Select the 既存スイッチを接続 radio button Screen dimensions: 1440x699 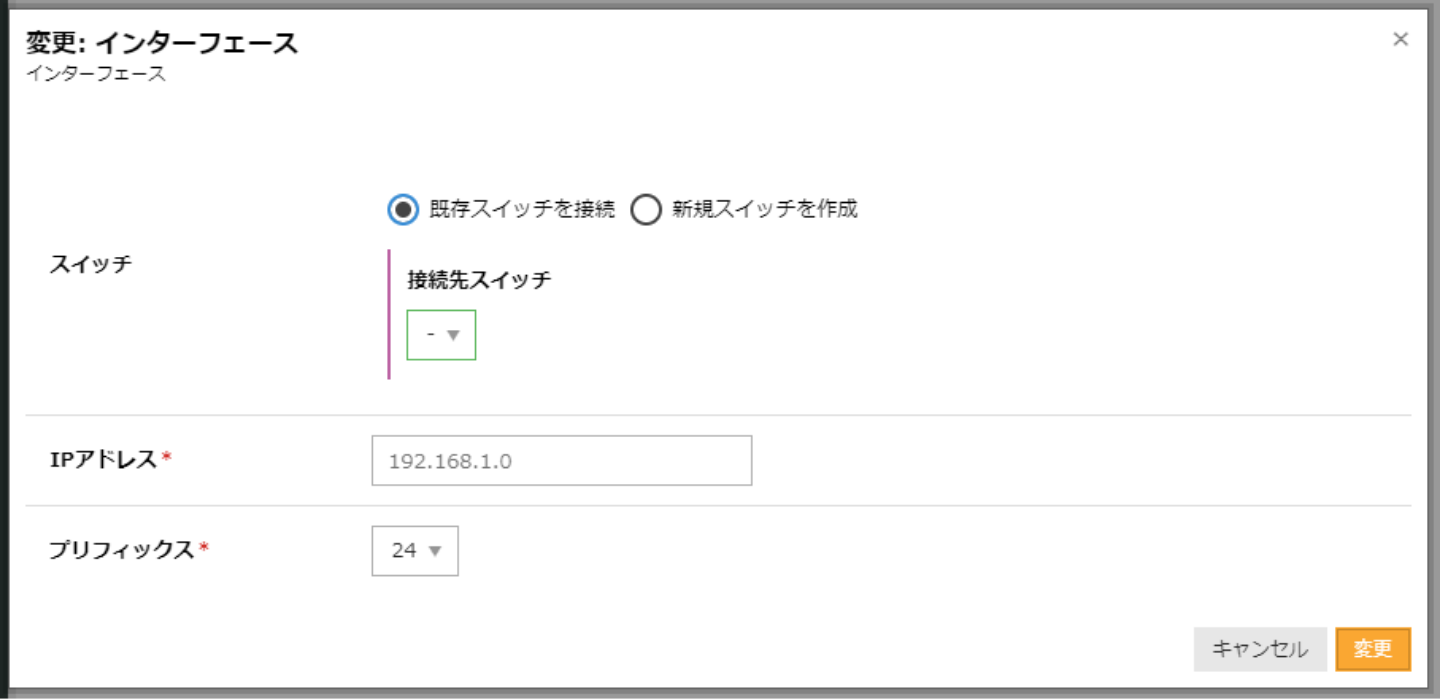[x=402, y=210]
